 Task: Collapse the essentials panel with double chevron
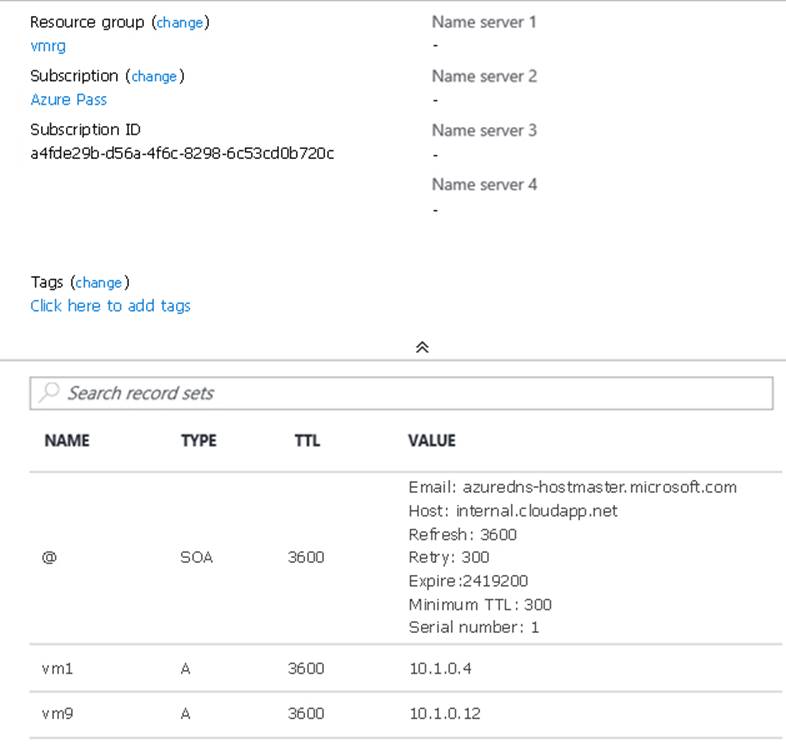pyautogui.click(x=422, y=347)
